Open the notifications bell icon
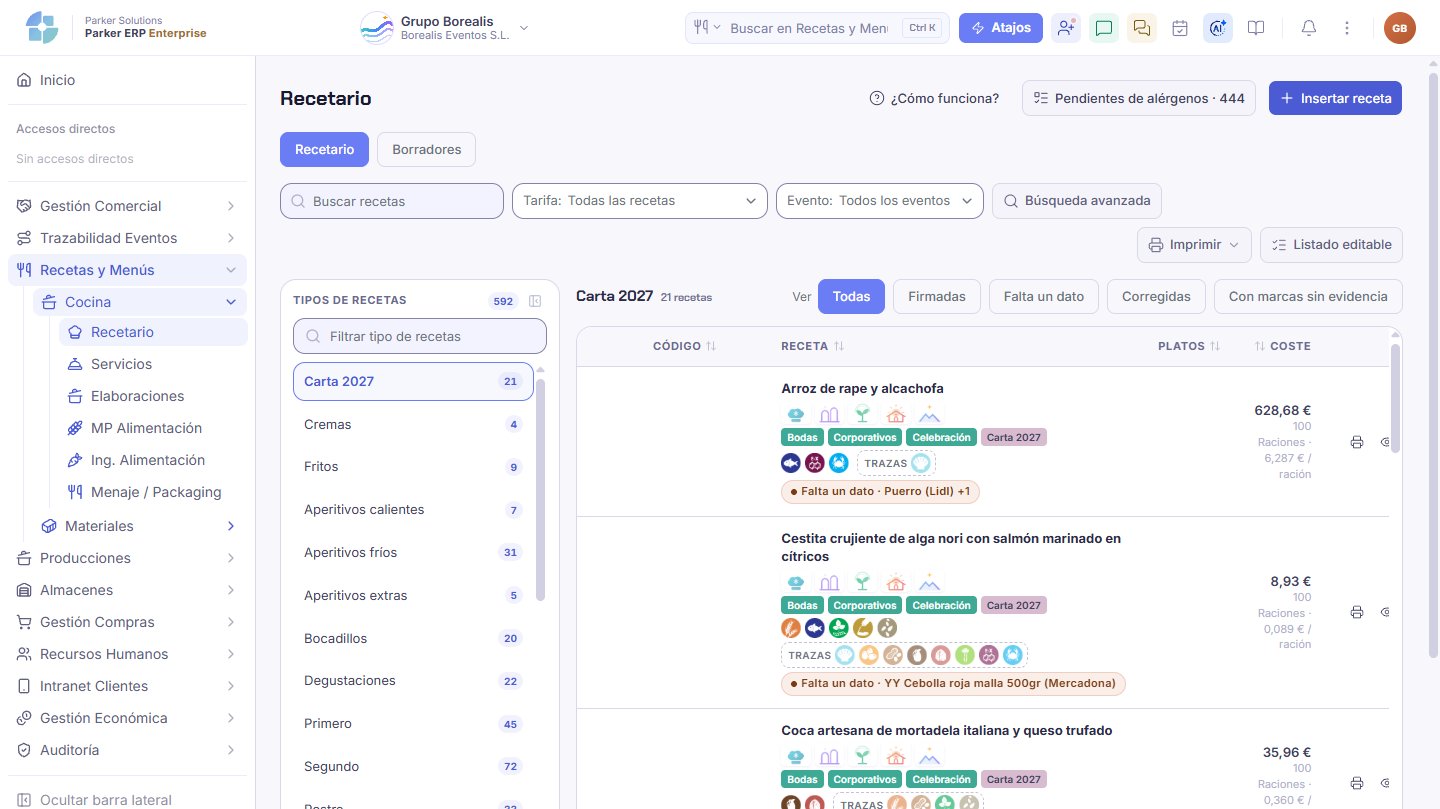This screenshot has width=1440, height=809. 1308,28
